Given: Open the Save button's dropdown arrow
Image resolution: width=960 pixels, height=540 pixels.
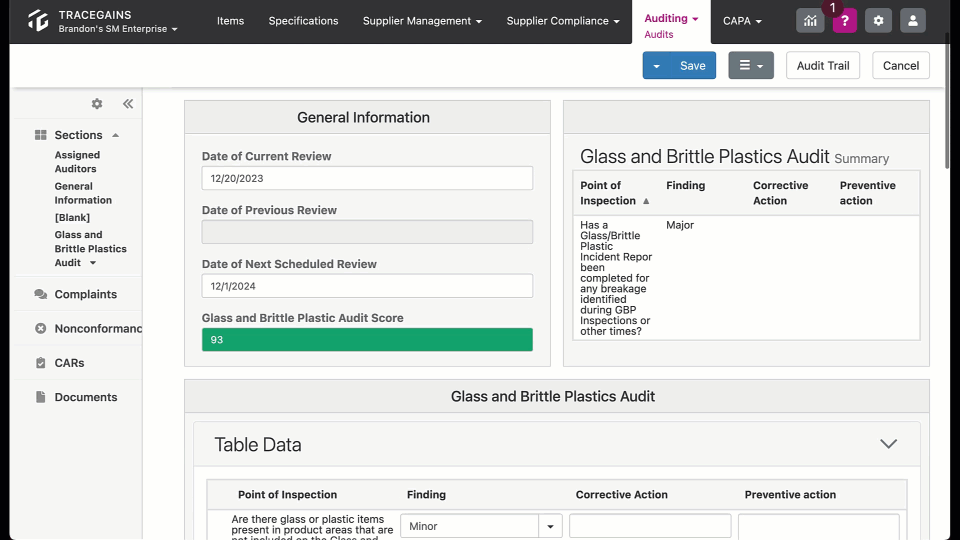Looking at the screenshot, I should pos(656,66).
